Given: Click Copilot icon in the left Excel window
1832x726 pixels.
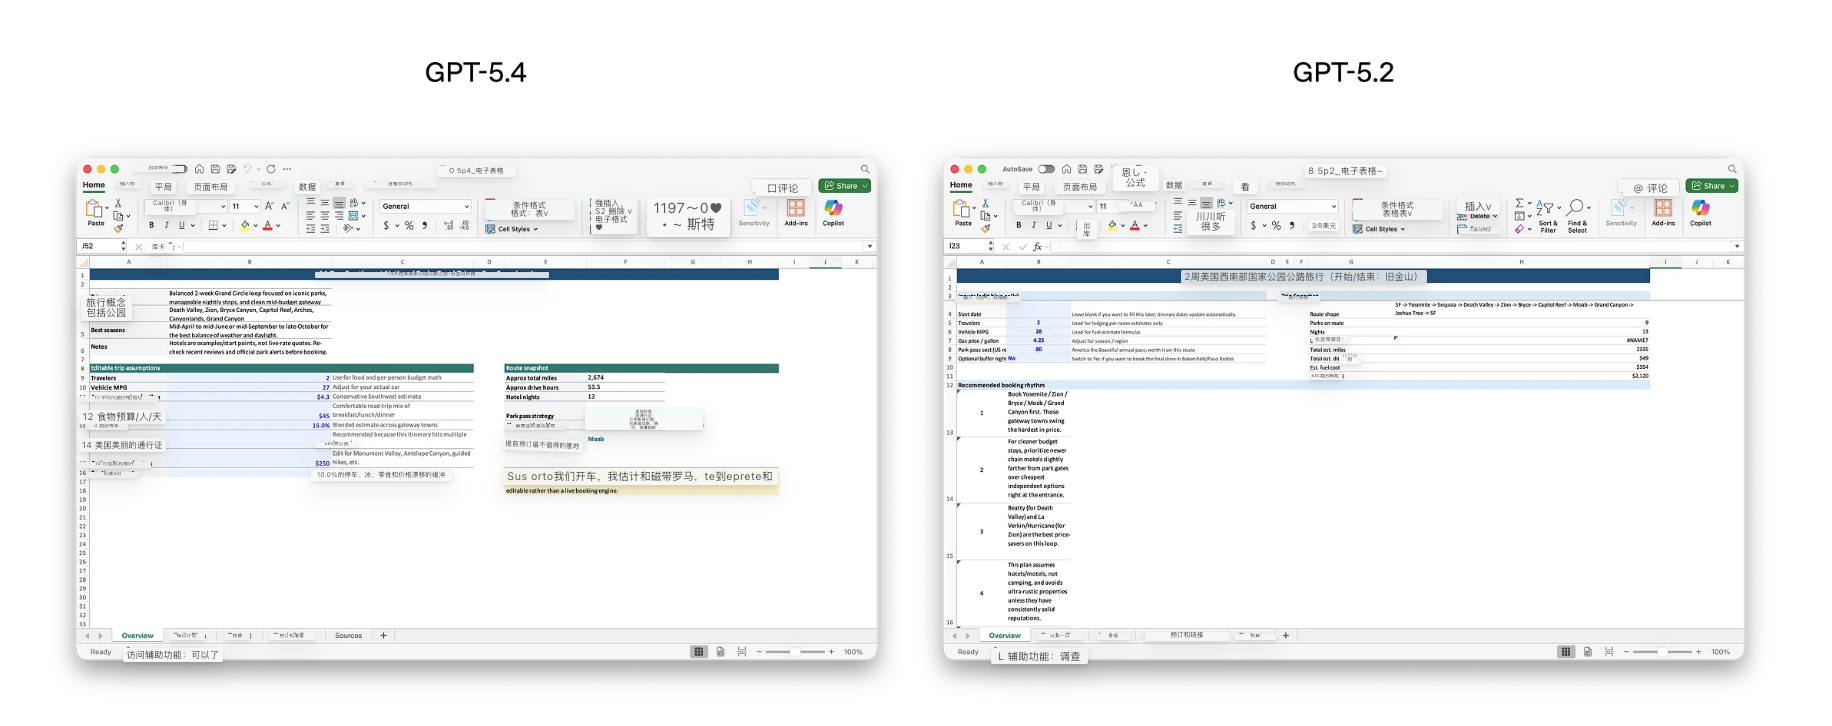Looking at the screenshot, I should [833, 208].
